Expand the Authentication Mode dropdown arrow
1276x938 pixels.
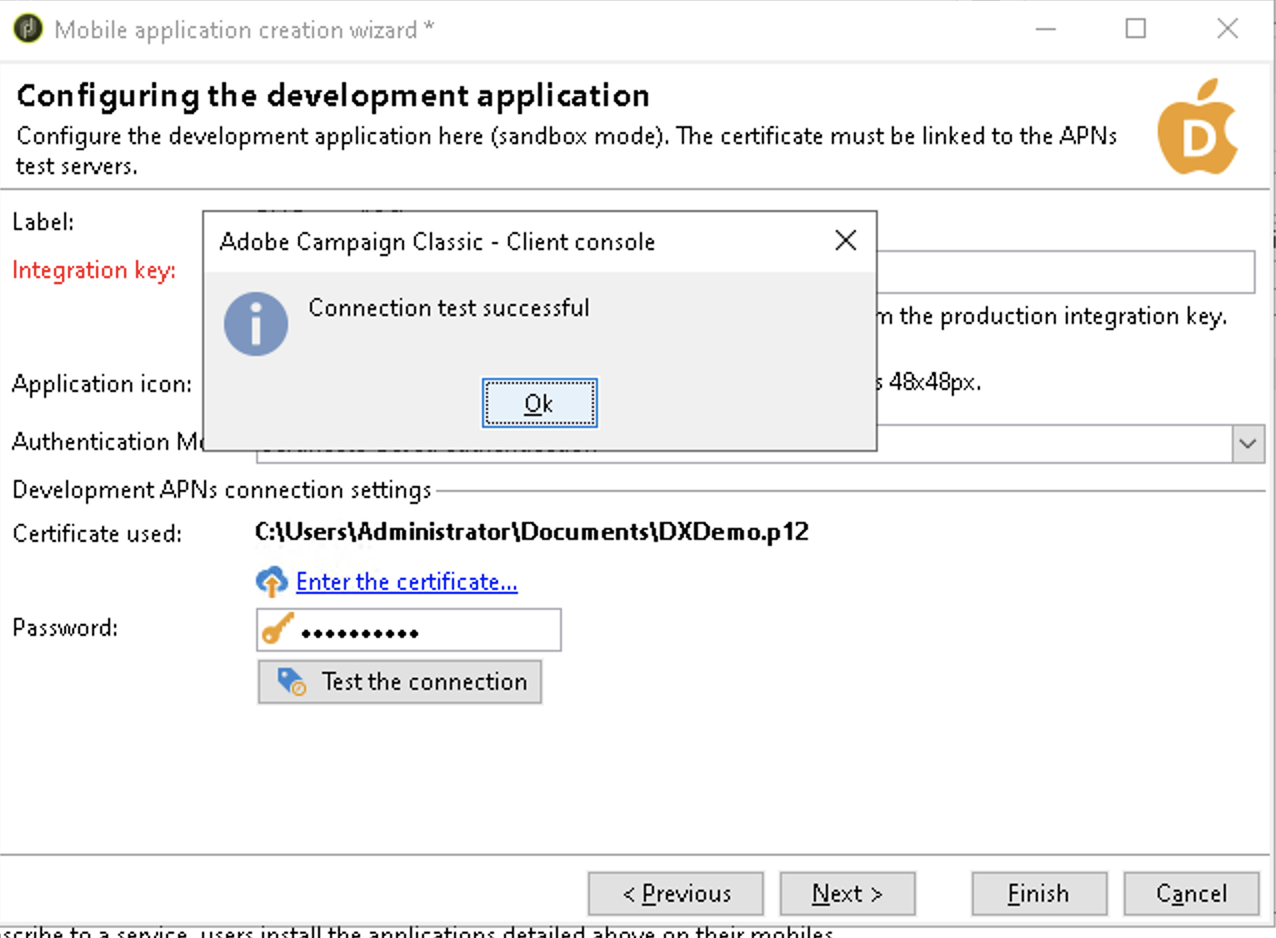[x=1248, y=442]
